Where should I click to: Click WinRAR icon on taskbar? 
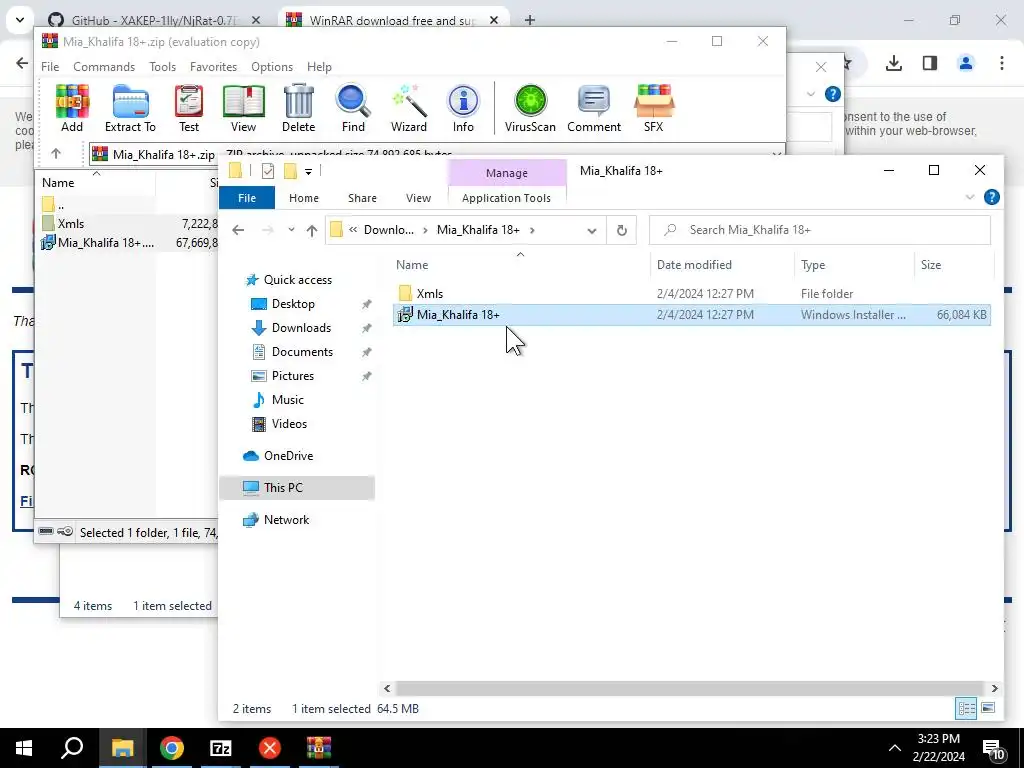click(x=319, y=748)
